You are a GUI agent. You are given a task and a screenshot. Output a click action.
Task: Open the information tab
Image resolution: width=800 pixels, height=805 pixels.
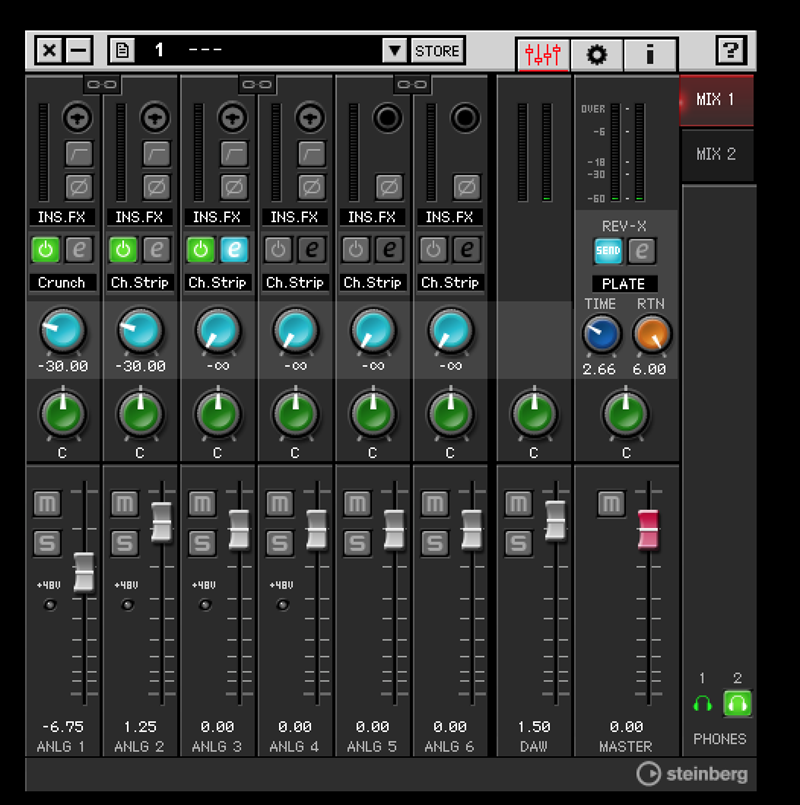(650, 53)
